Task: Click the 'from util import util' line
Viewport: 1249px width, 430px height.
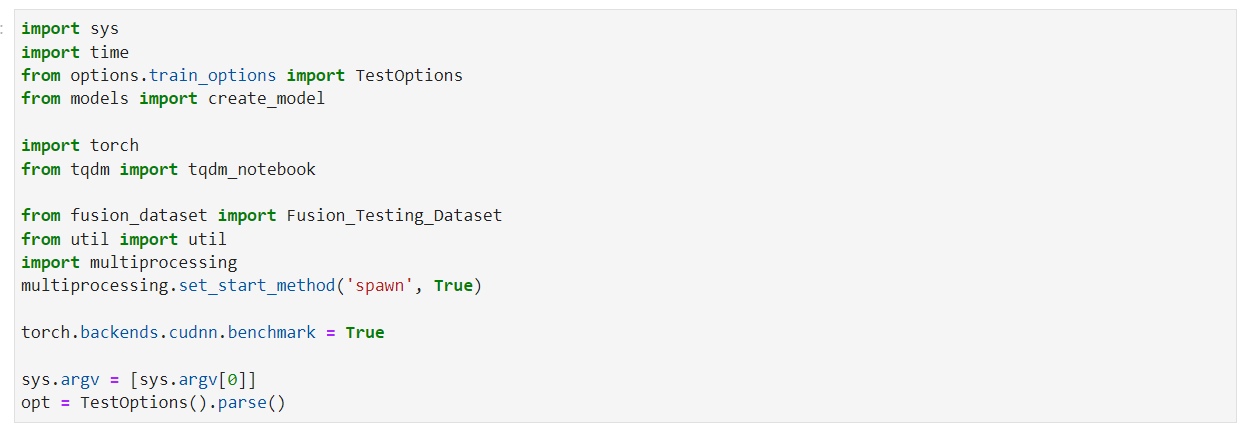Action: [x=123, y=239]
